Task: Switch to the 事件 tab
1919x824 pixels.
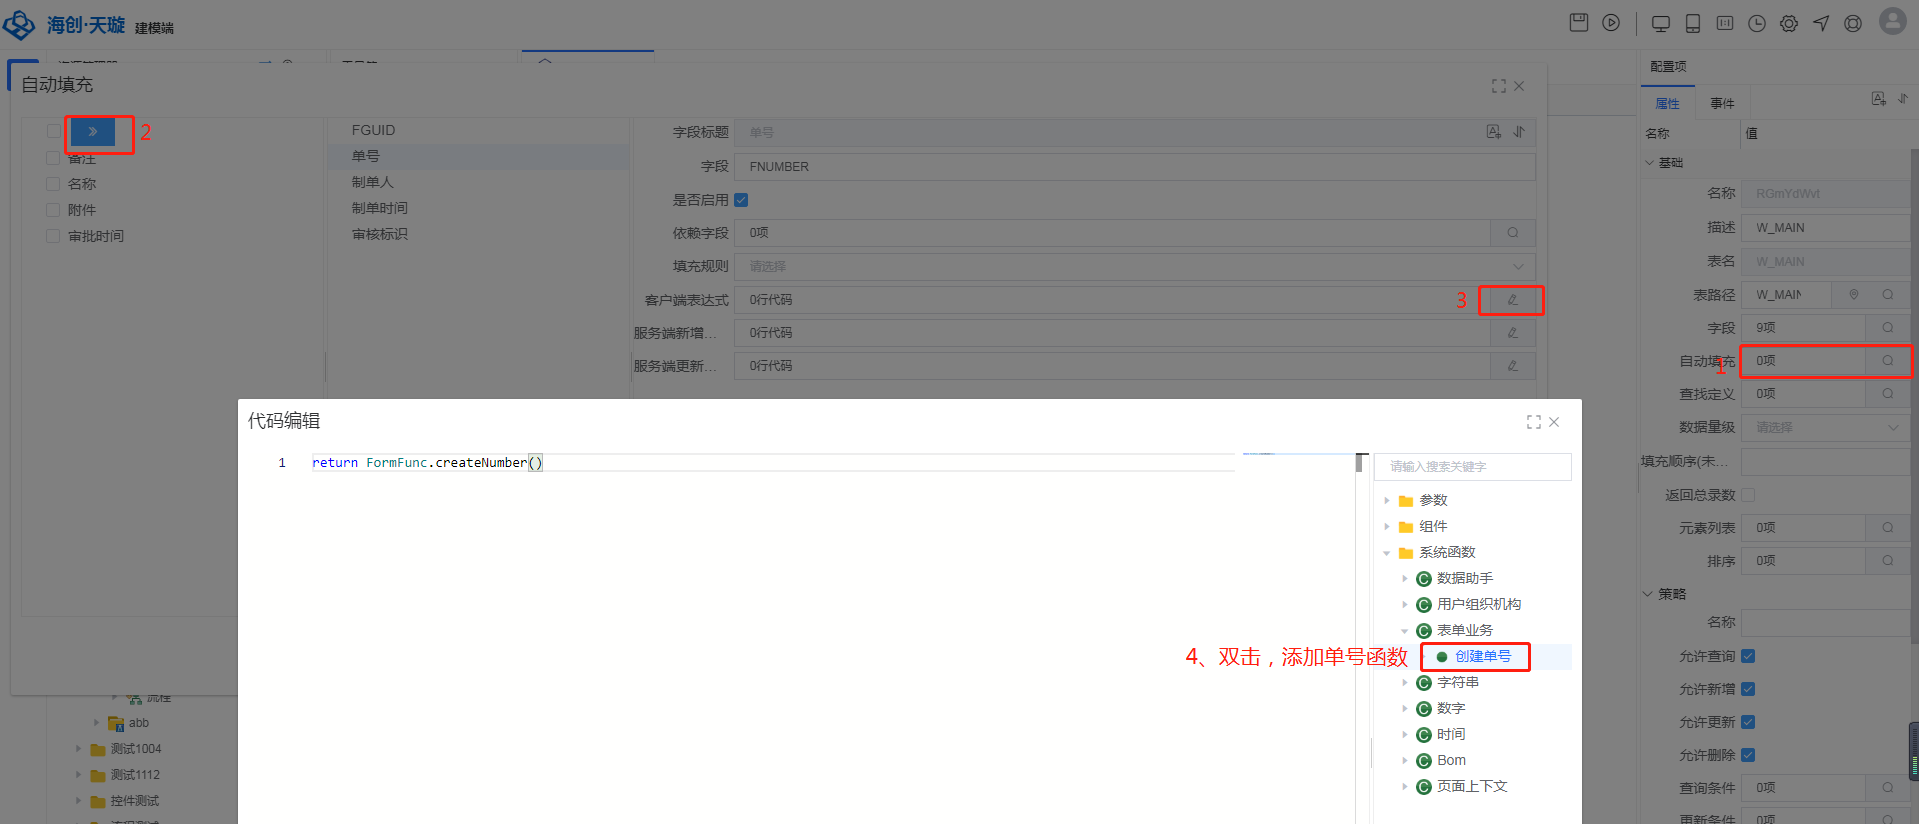Action: 1722,103
